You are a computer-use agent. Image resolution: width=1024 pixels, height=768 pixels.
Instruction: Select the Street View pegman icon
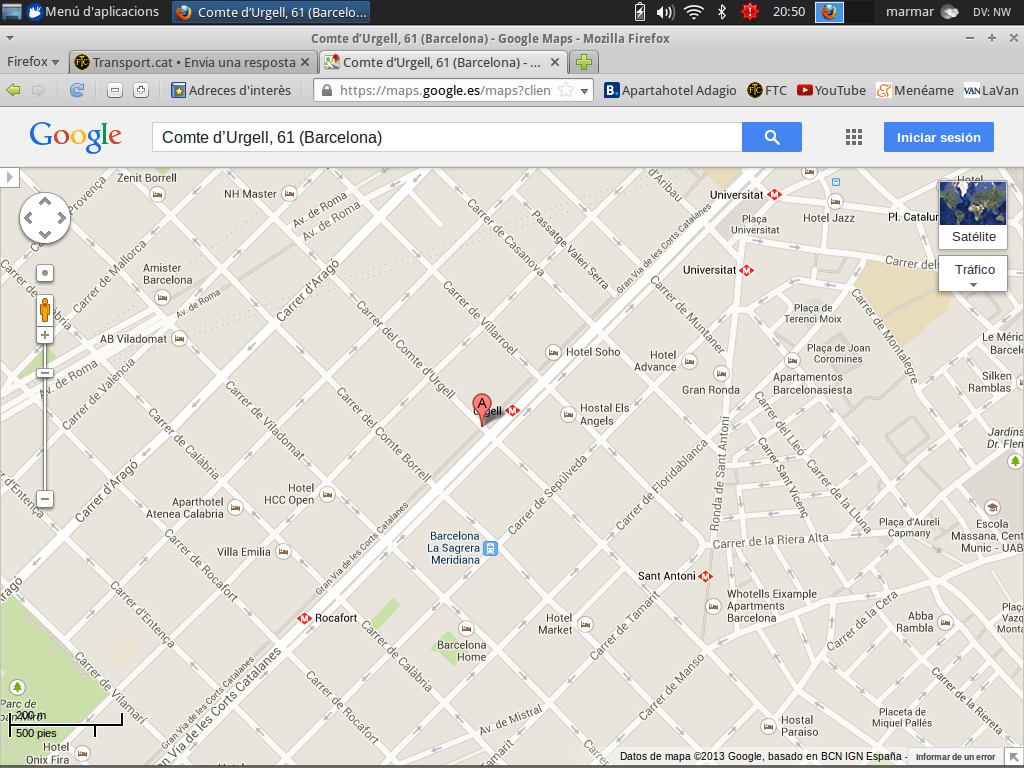pyautogui.click(x=44, y=309)
